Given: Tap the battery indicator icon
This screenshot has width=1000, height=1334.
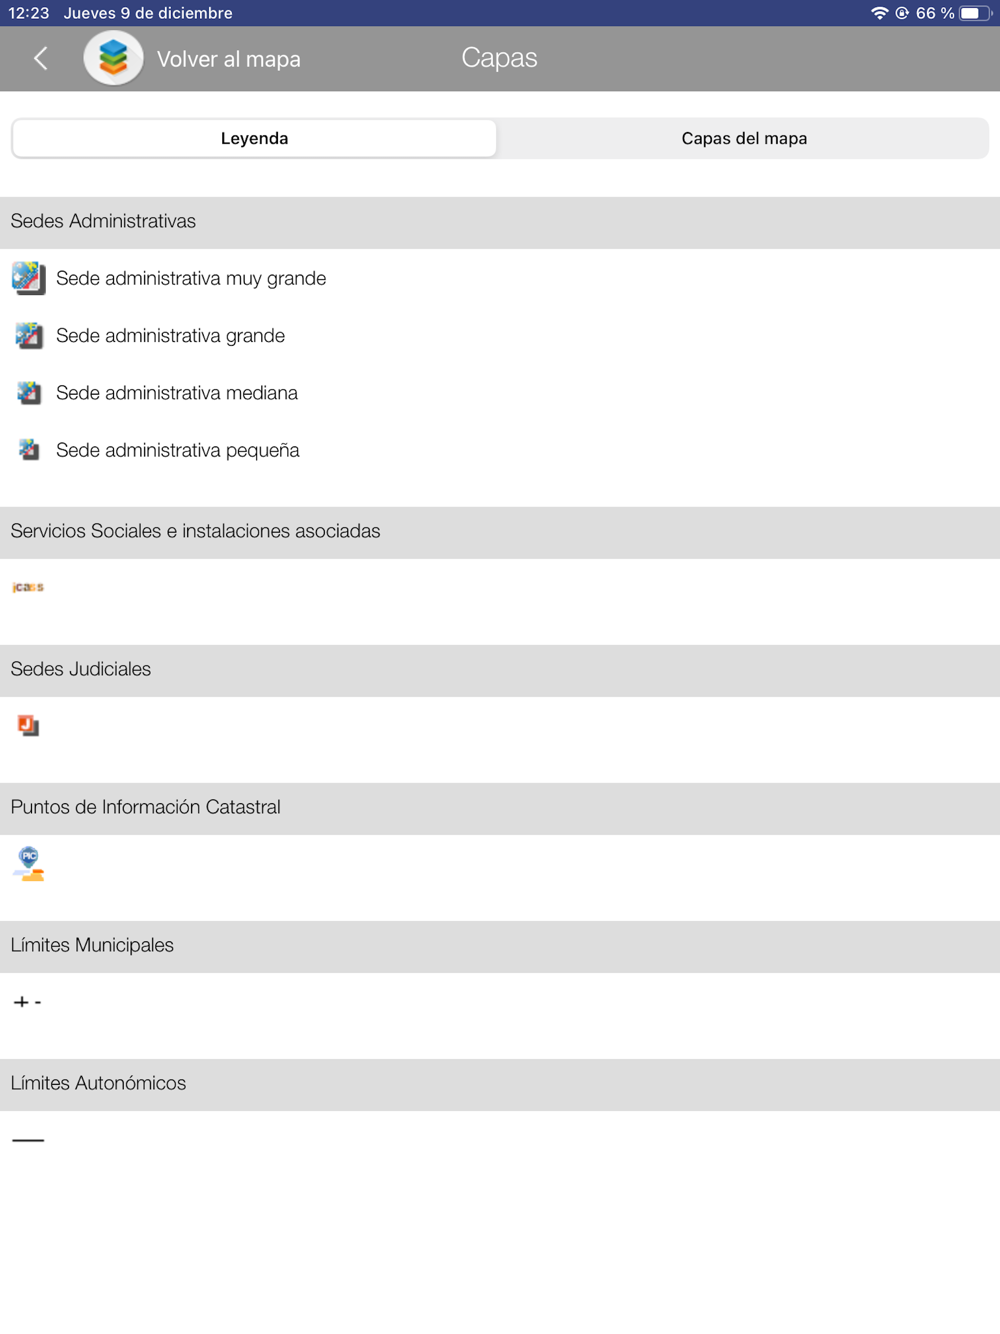Looking at the screenshot, I should pyautogui.click(x=972, y=13).
